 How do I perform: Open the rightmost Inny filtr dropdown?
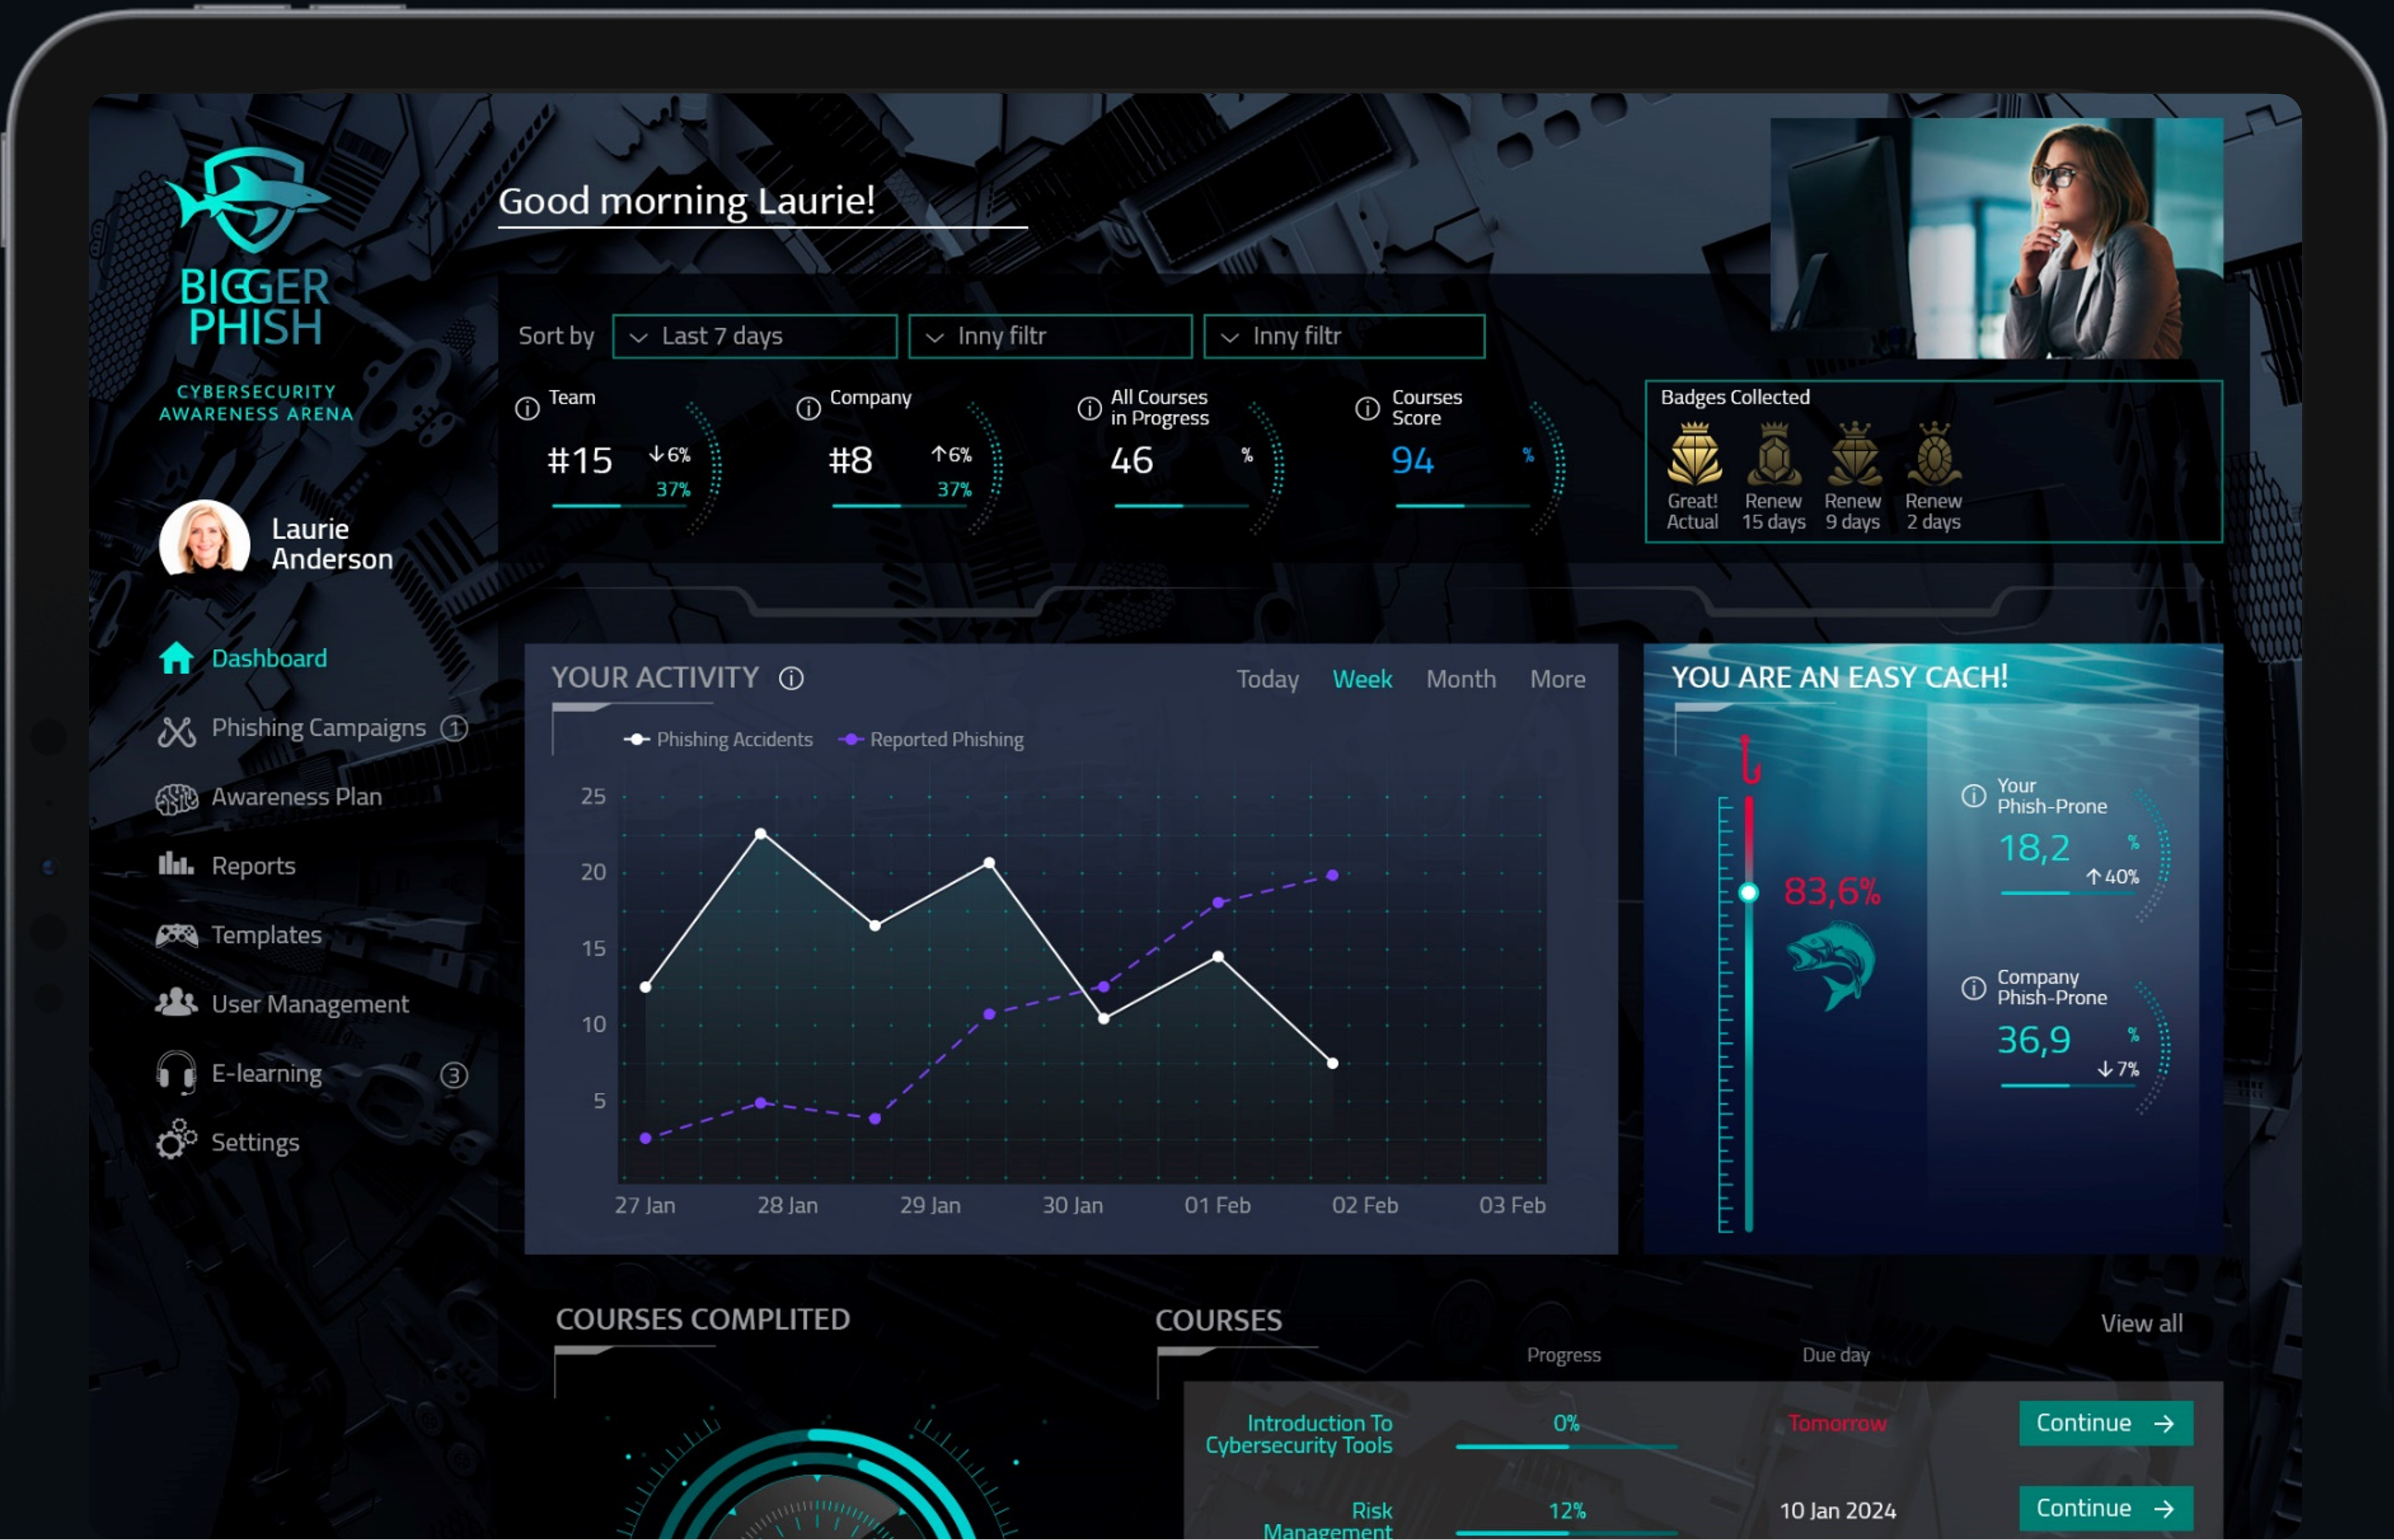pyautogui.click(x=1344, y=337)
